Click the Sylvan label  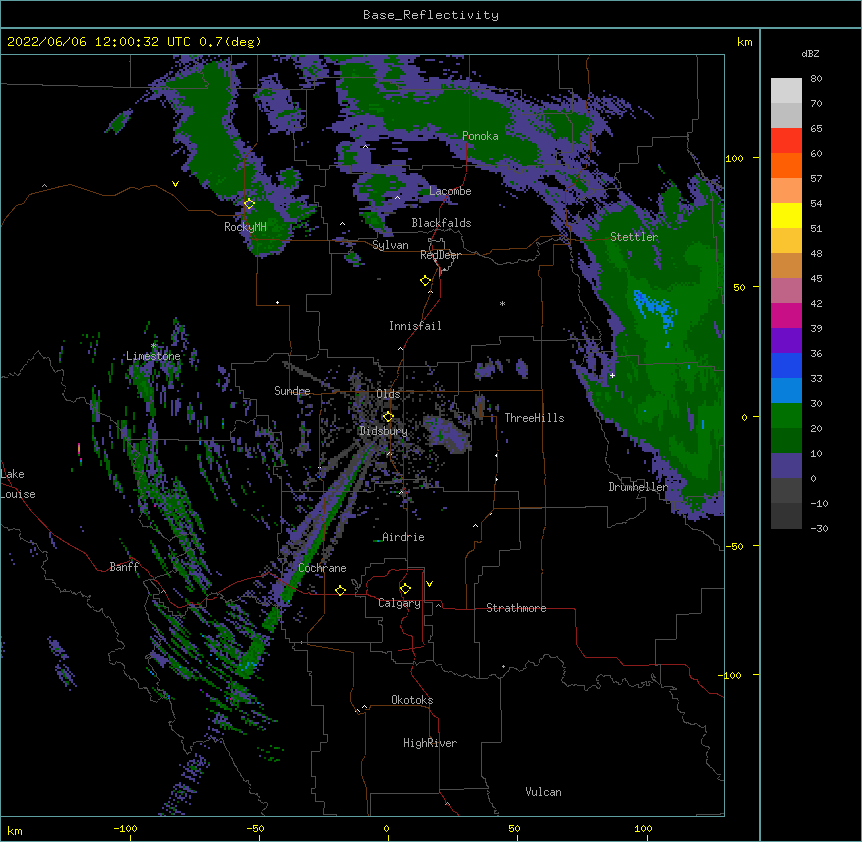pos(390,245)
